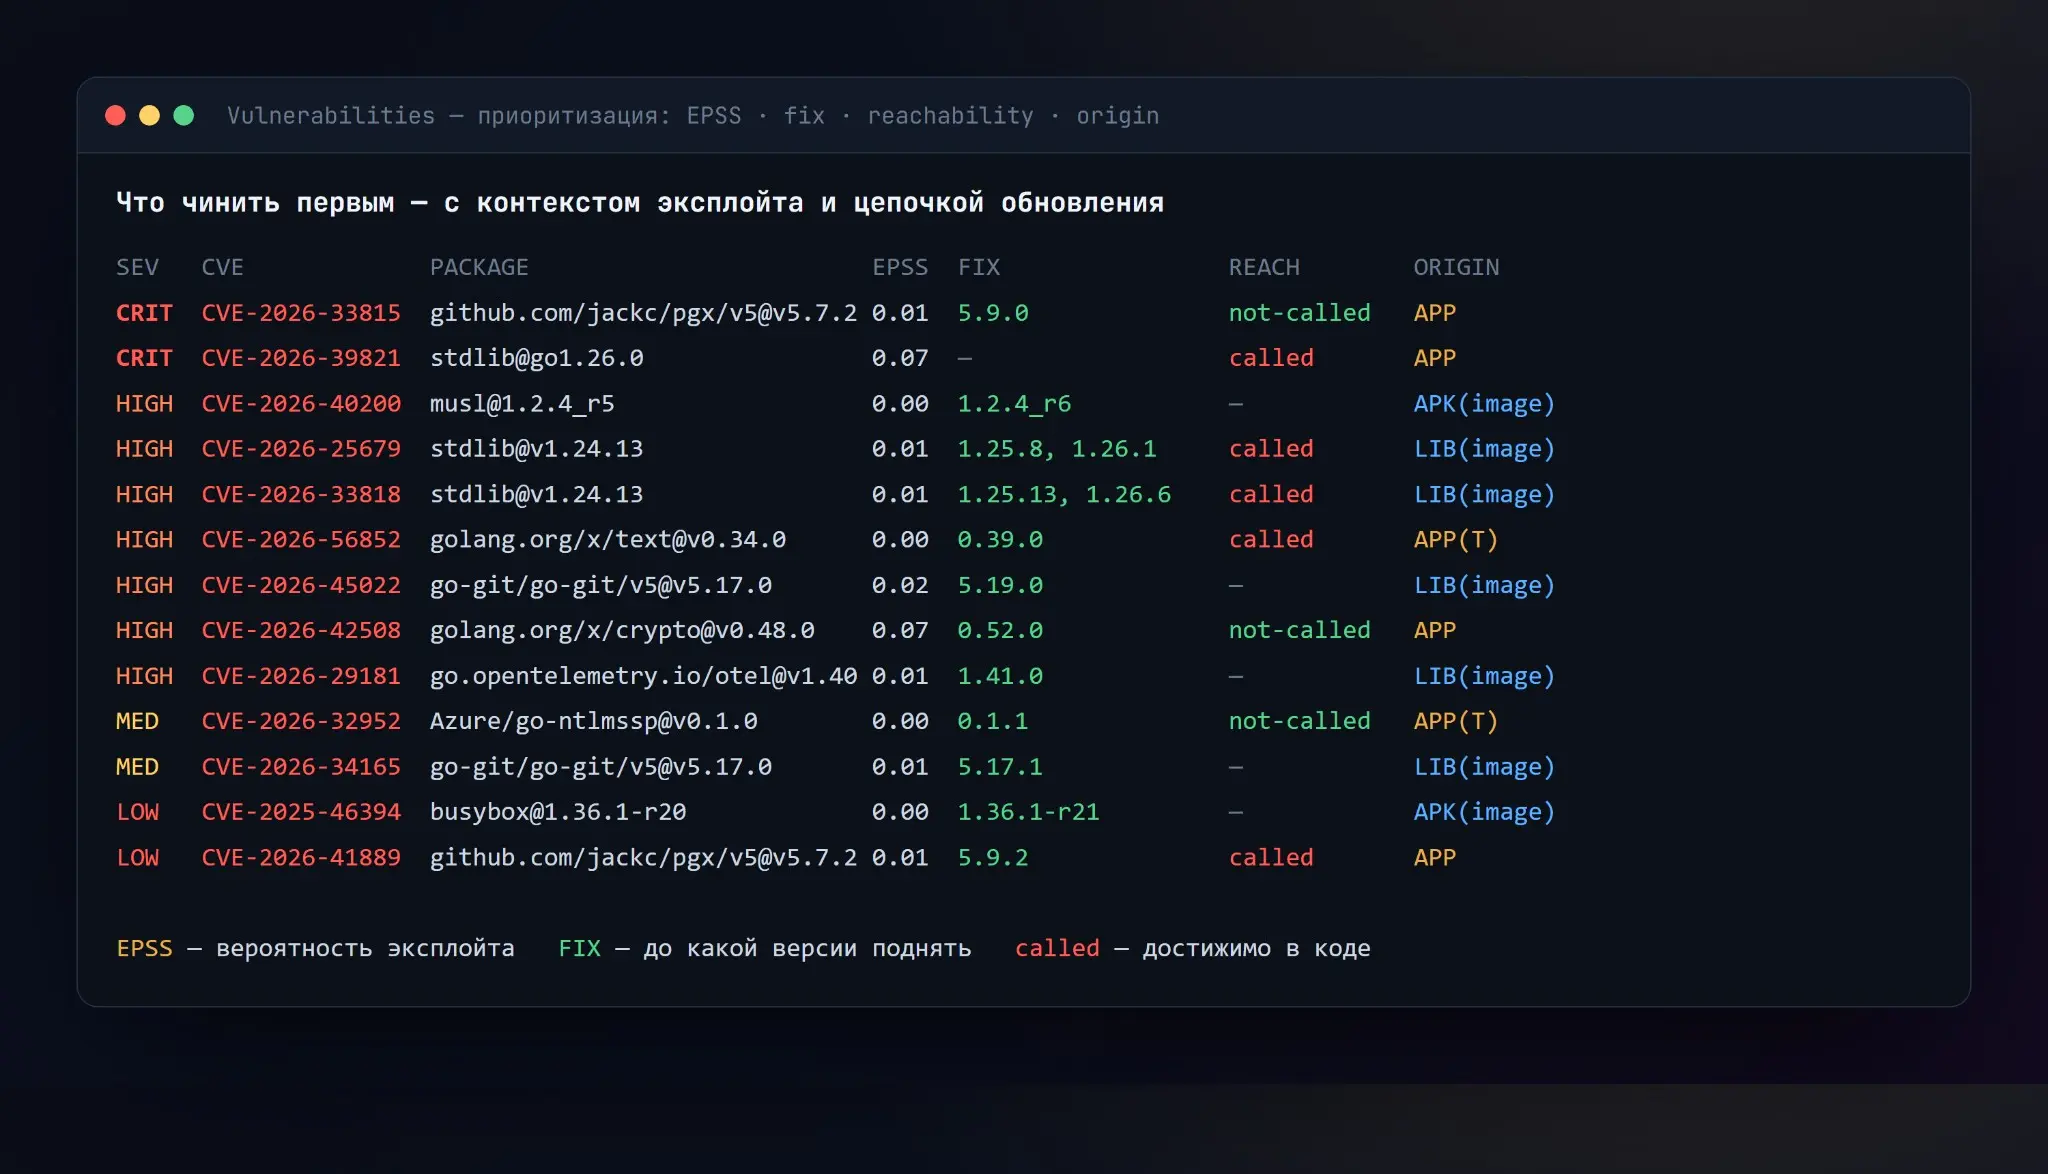Viewport: 2048px width, 1174px height.
Task: Select CVE-2026-40200 row identifier
Action: 301,404
